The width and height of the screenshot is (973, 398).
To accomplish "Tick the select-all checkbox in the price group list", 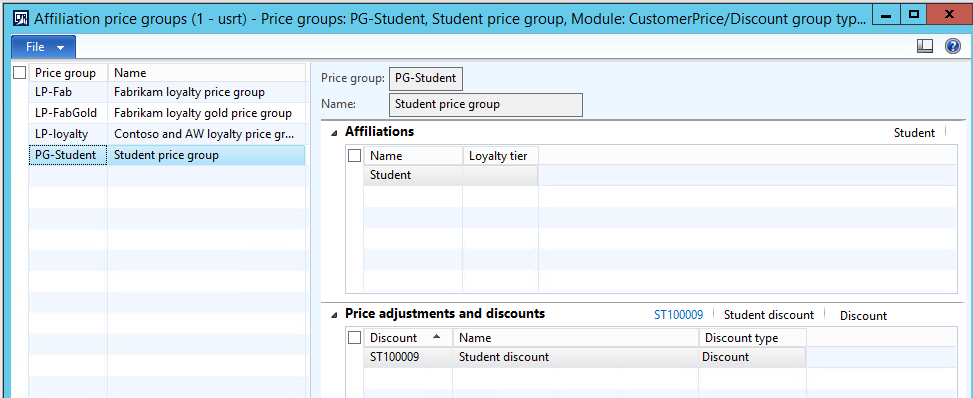I will coord(20,73).
